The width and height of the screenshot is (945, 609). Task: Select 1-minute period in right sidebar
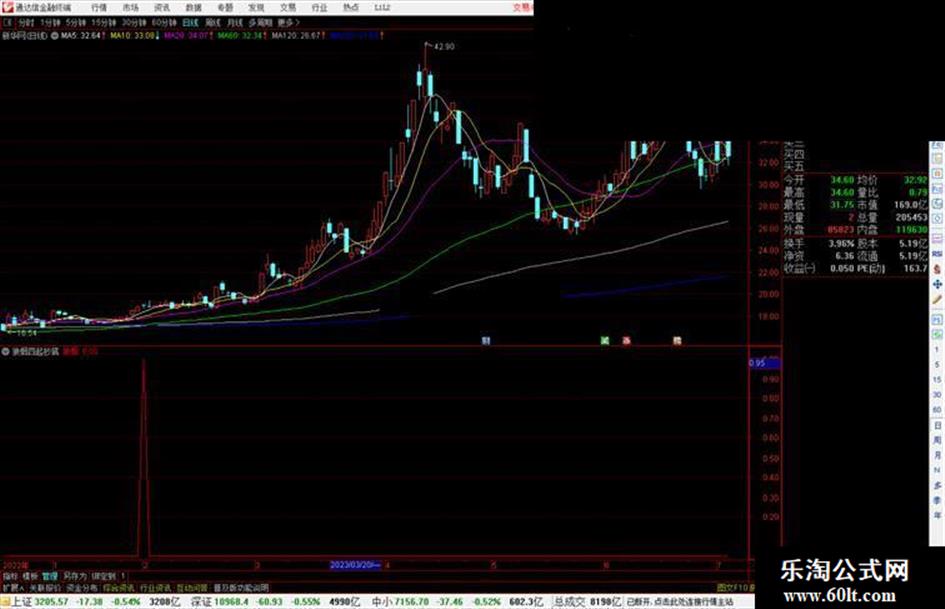pyautogui.click(x=937, y=350)
